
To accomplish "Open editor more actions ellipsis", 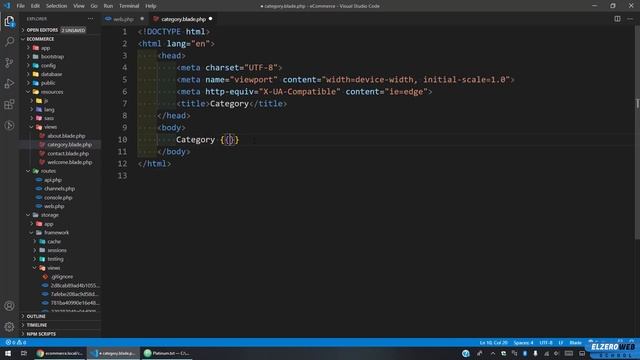I will [x=630, y=19].
